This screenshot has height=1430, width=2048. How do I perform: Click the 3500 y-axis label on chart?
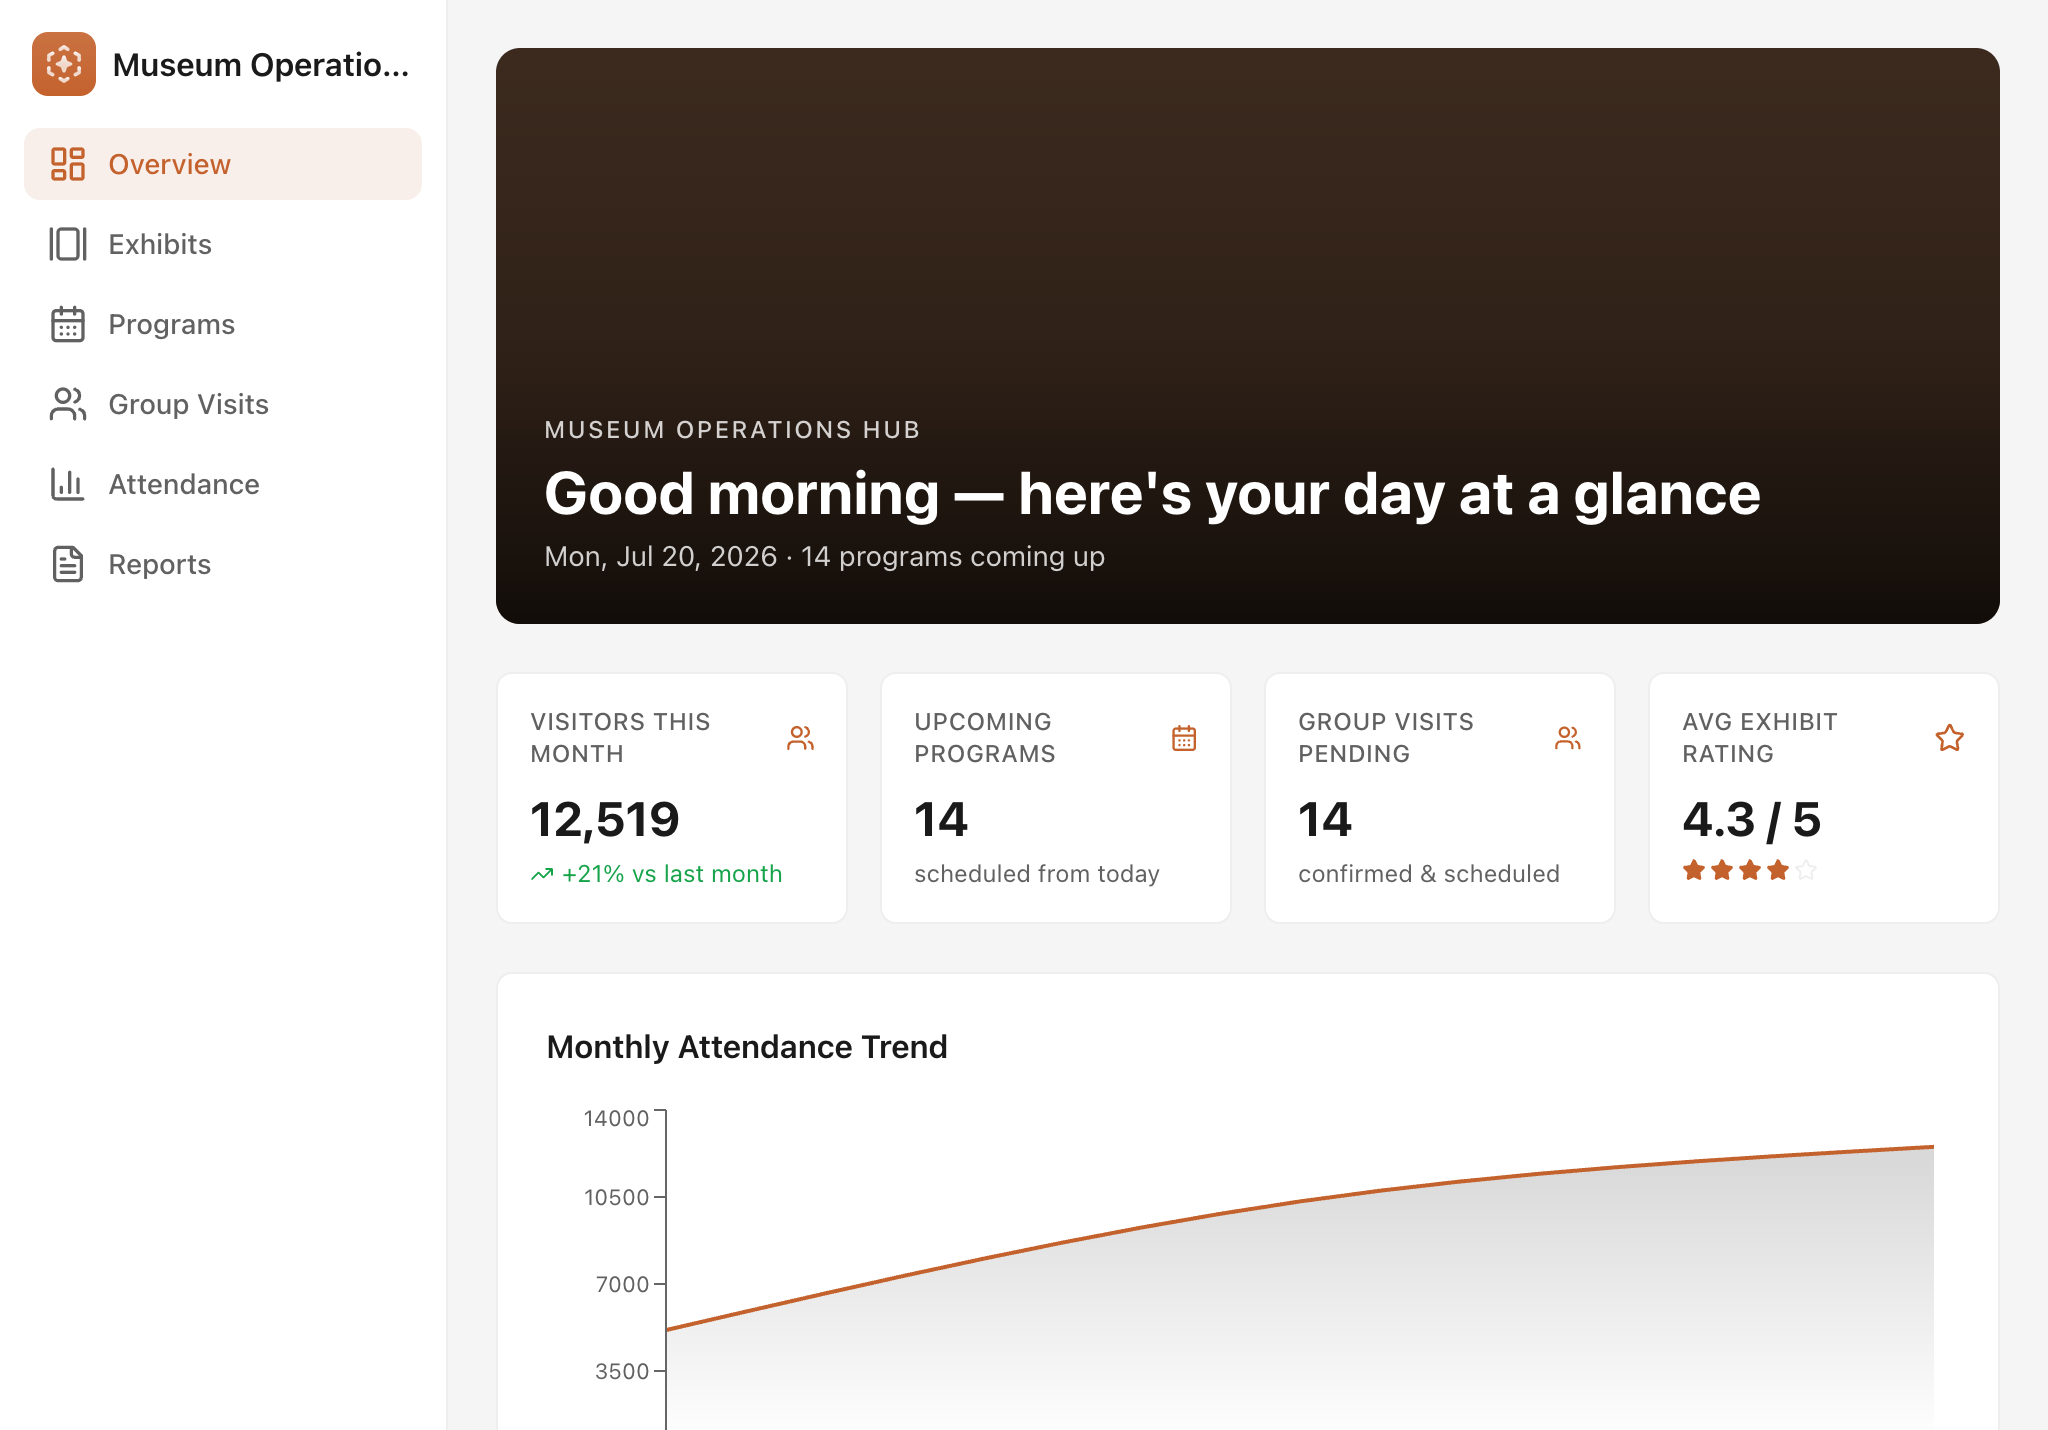coord(622,1371)
